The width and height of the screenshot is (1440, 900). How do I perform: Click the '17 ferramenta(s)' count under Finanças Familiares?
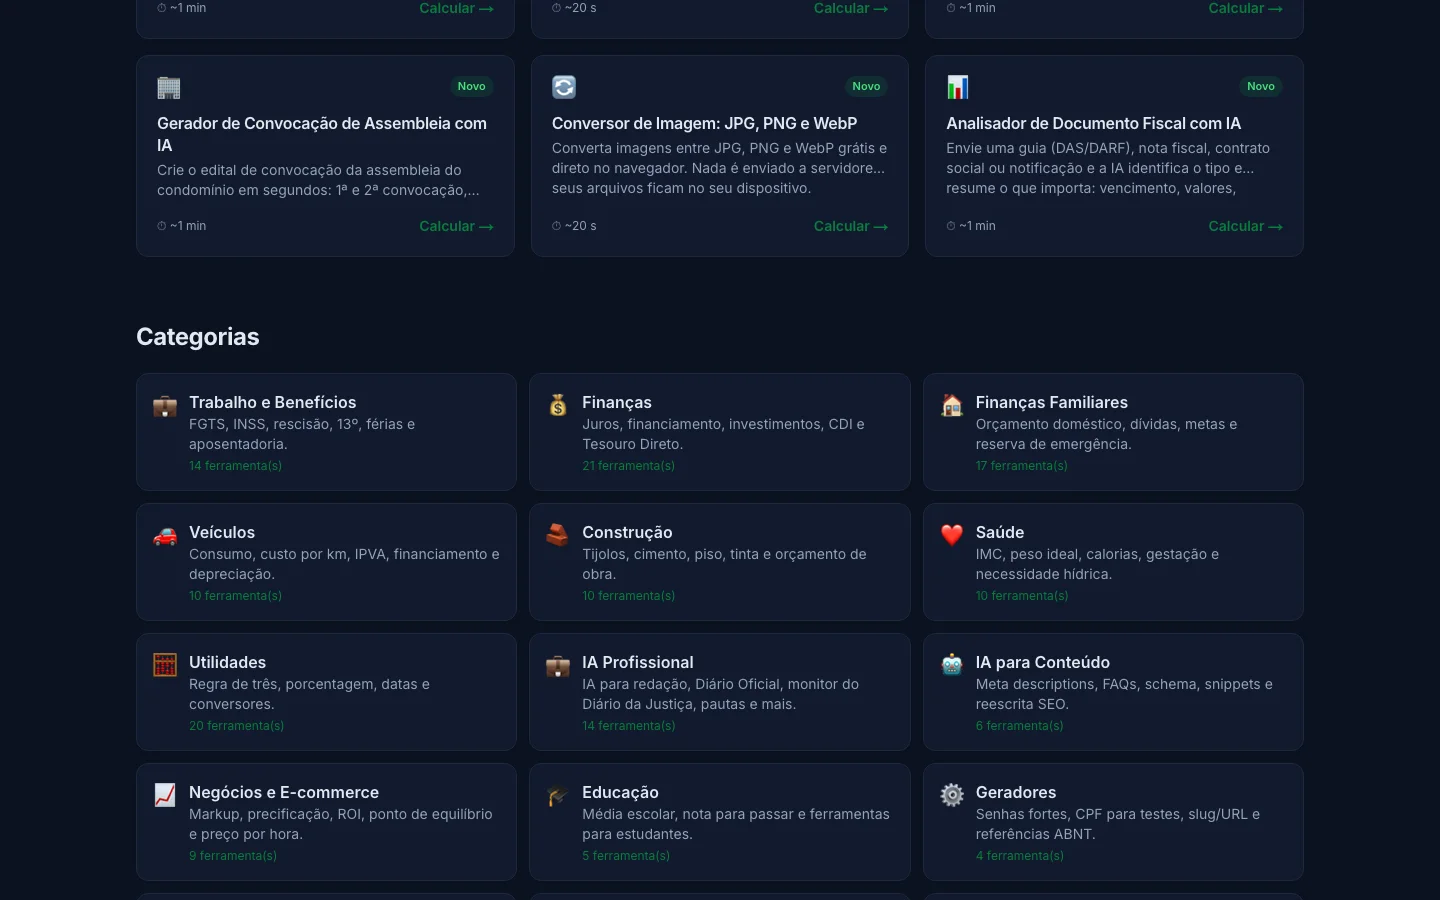coord(1022,466)
